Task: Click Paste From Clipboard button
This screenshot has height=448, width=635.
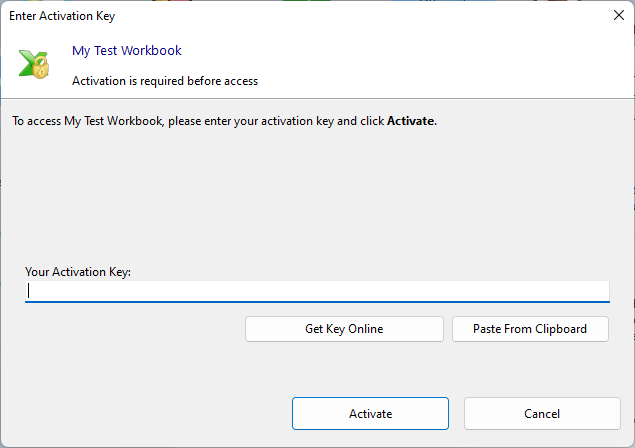Action: (x=530, y=329)
